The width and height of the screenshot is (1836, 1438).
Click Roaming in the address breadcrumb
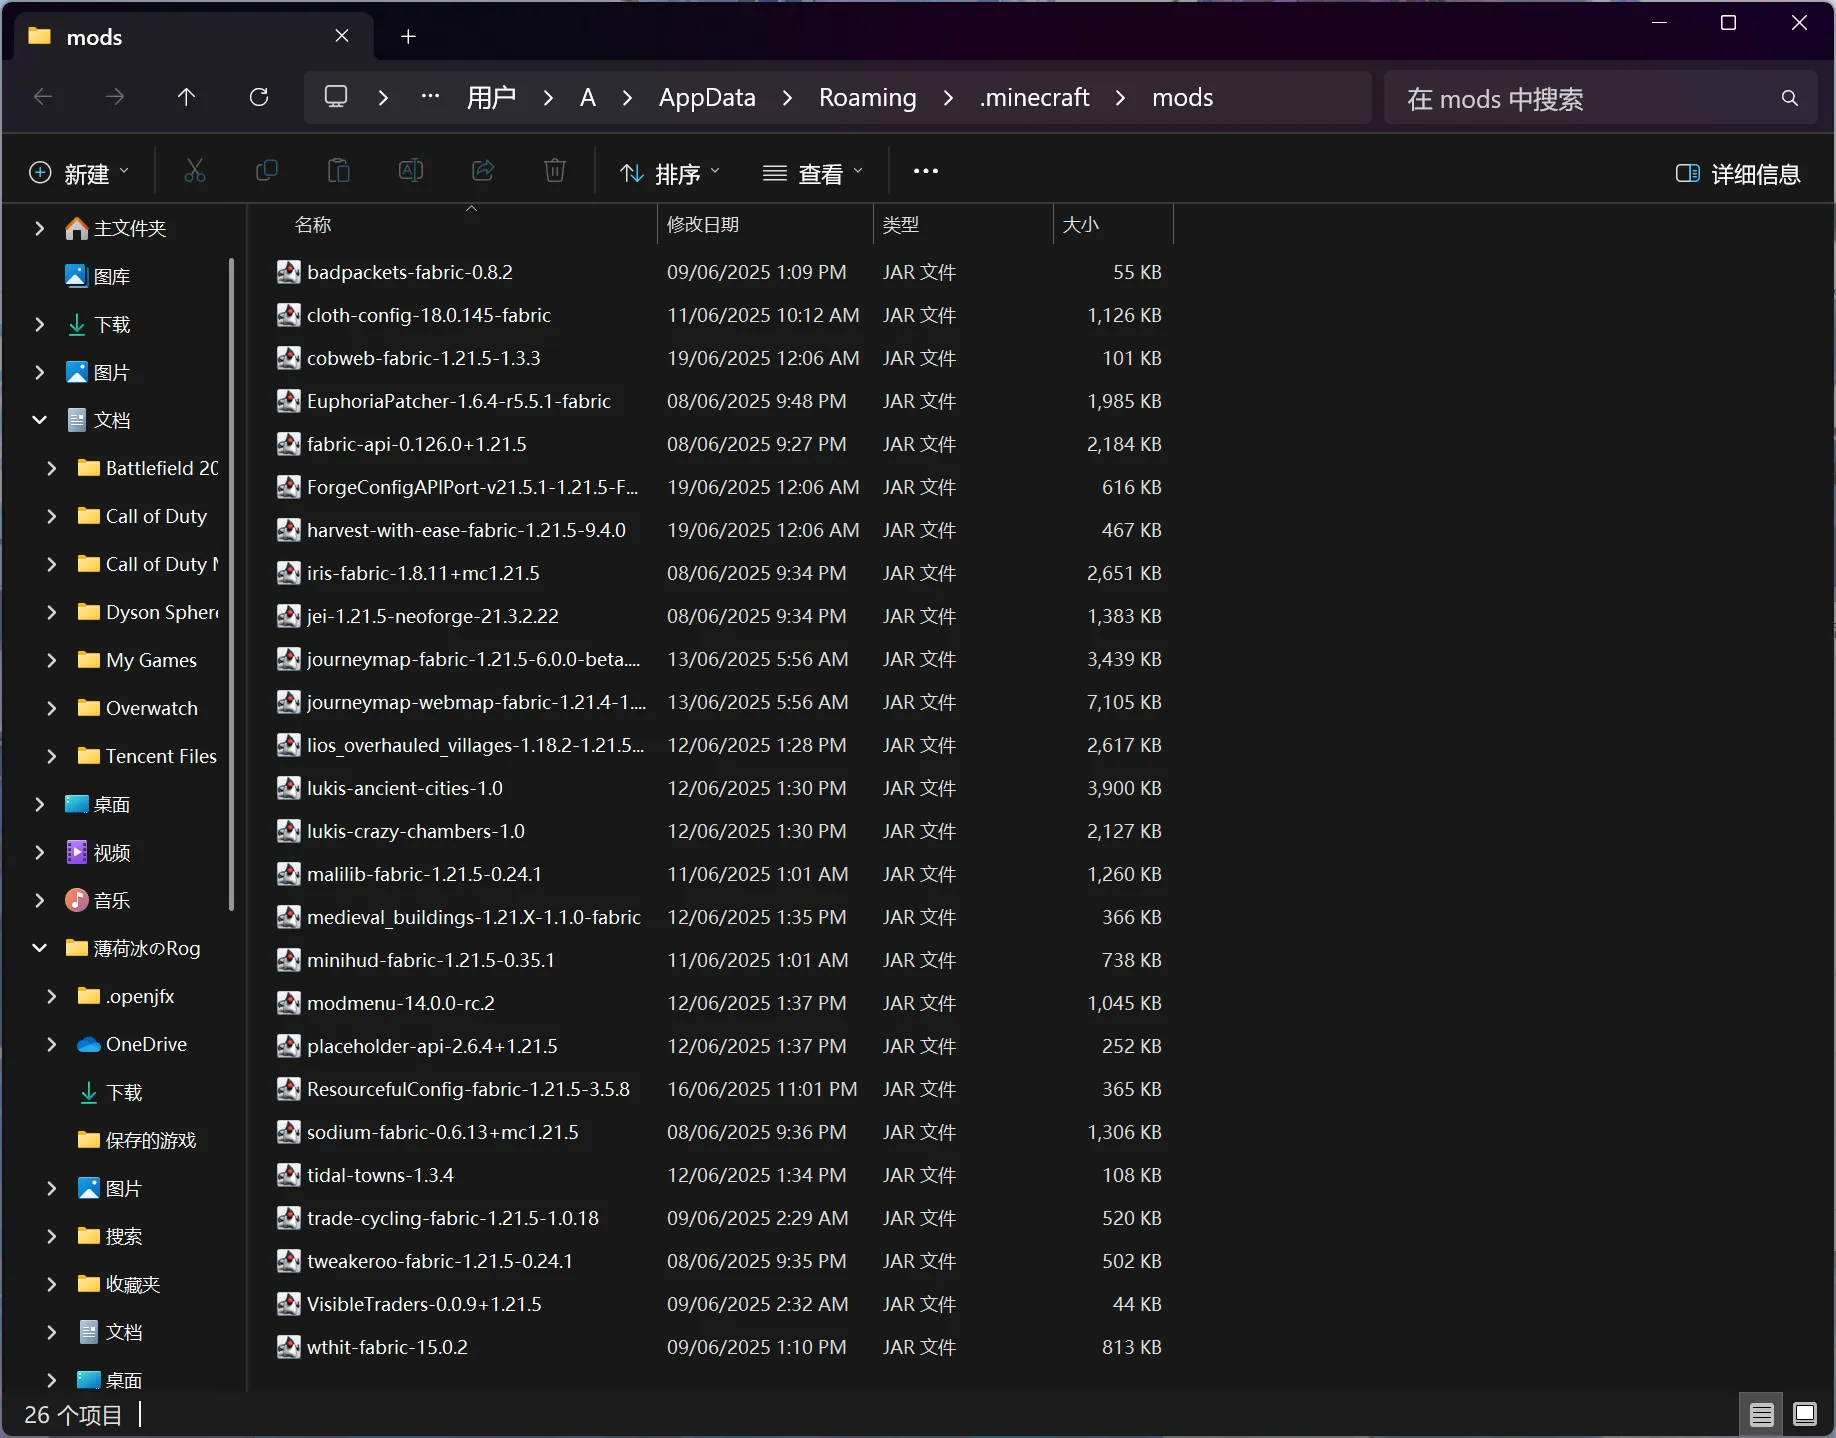867,97
